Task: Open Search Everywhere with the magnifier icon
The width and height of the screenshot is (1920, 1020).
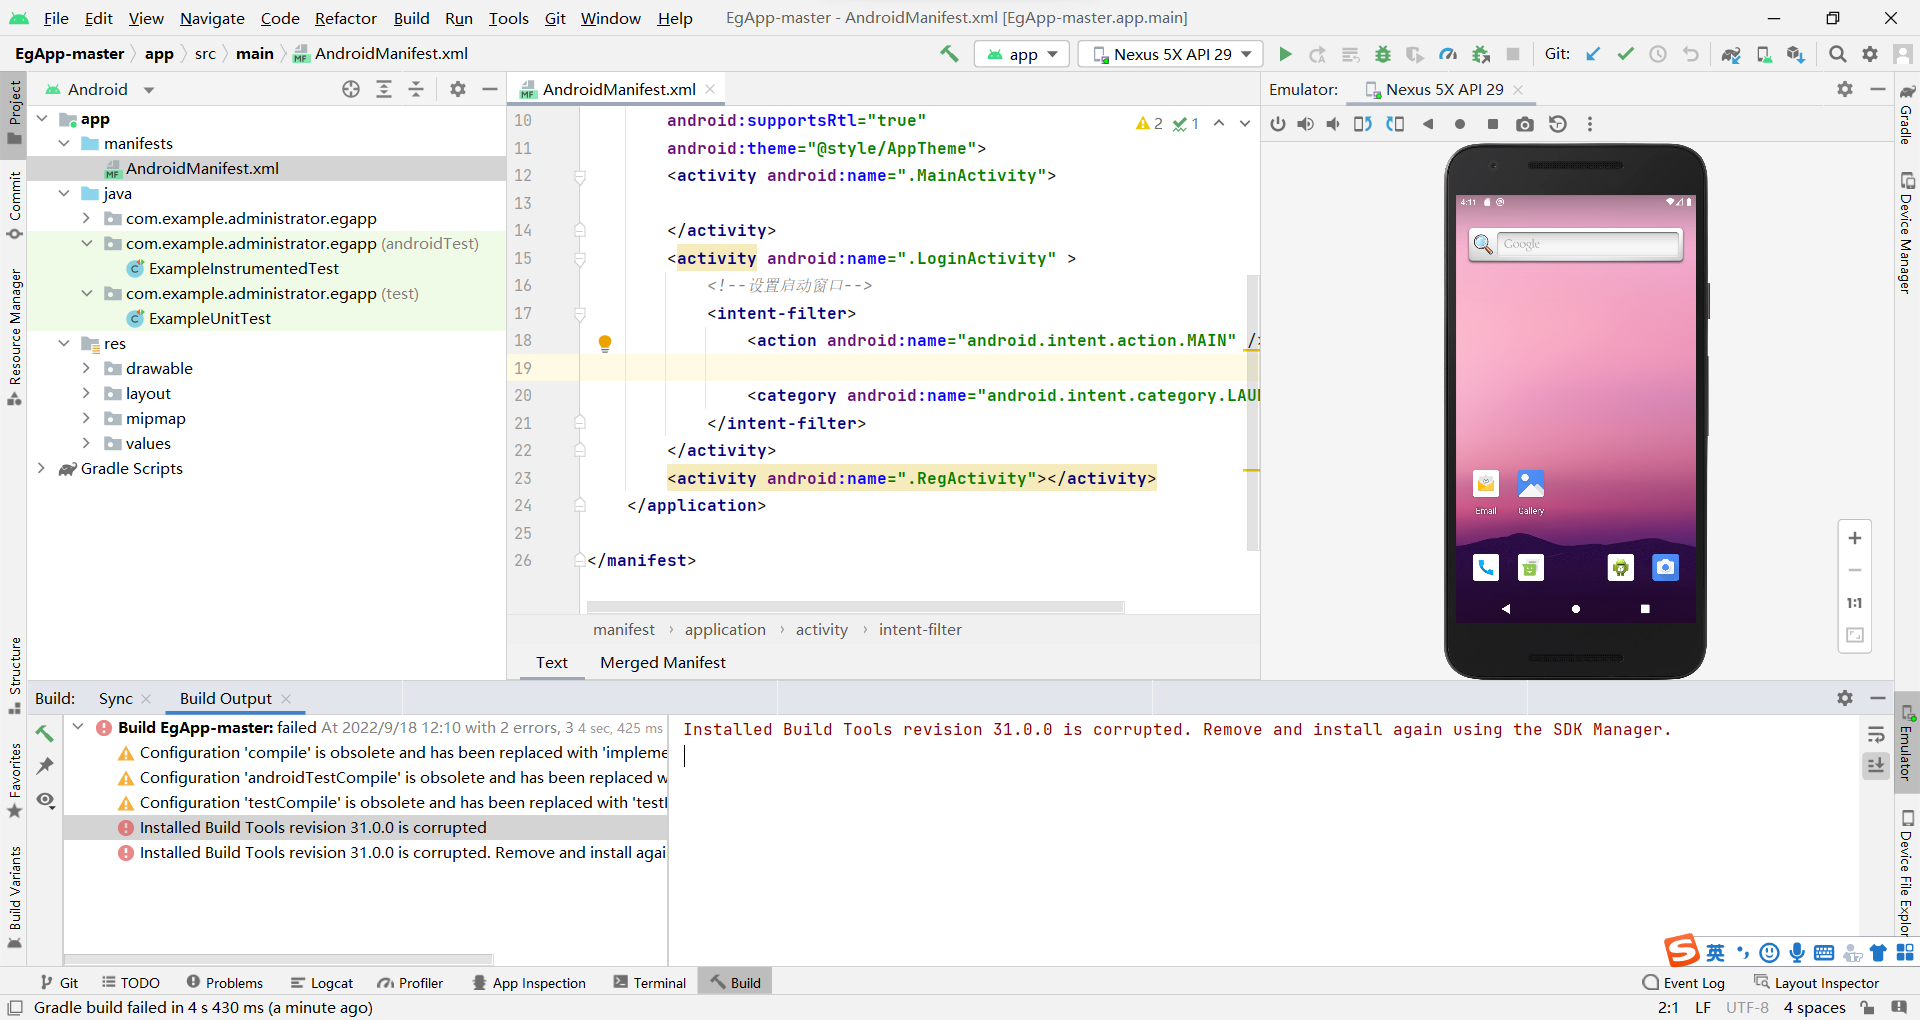Action: tap(1838, 54)
